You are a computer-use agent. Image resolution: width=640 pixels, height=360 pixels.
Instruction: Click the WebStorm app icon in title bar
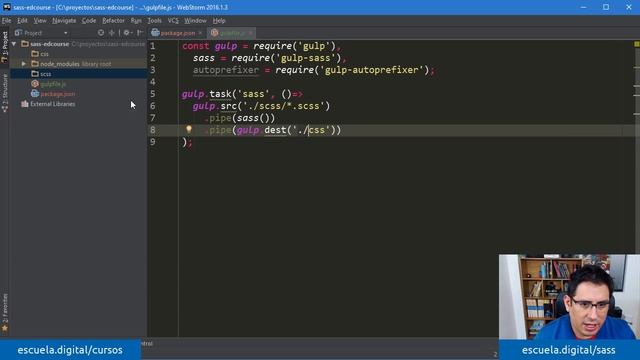click(7, 7)
